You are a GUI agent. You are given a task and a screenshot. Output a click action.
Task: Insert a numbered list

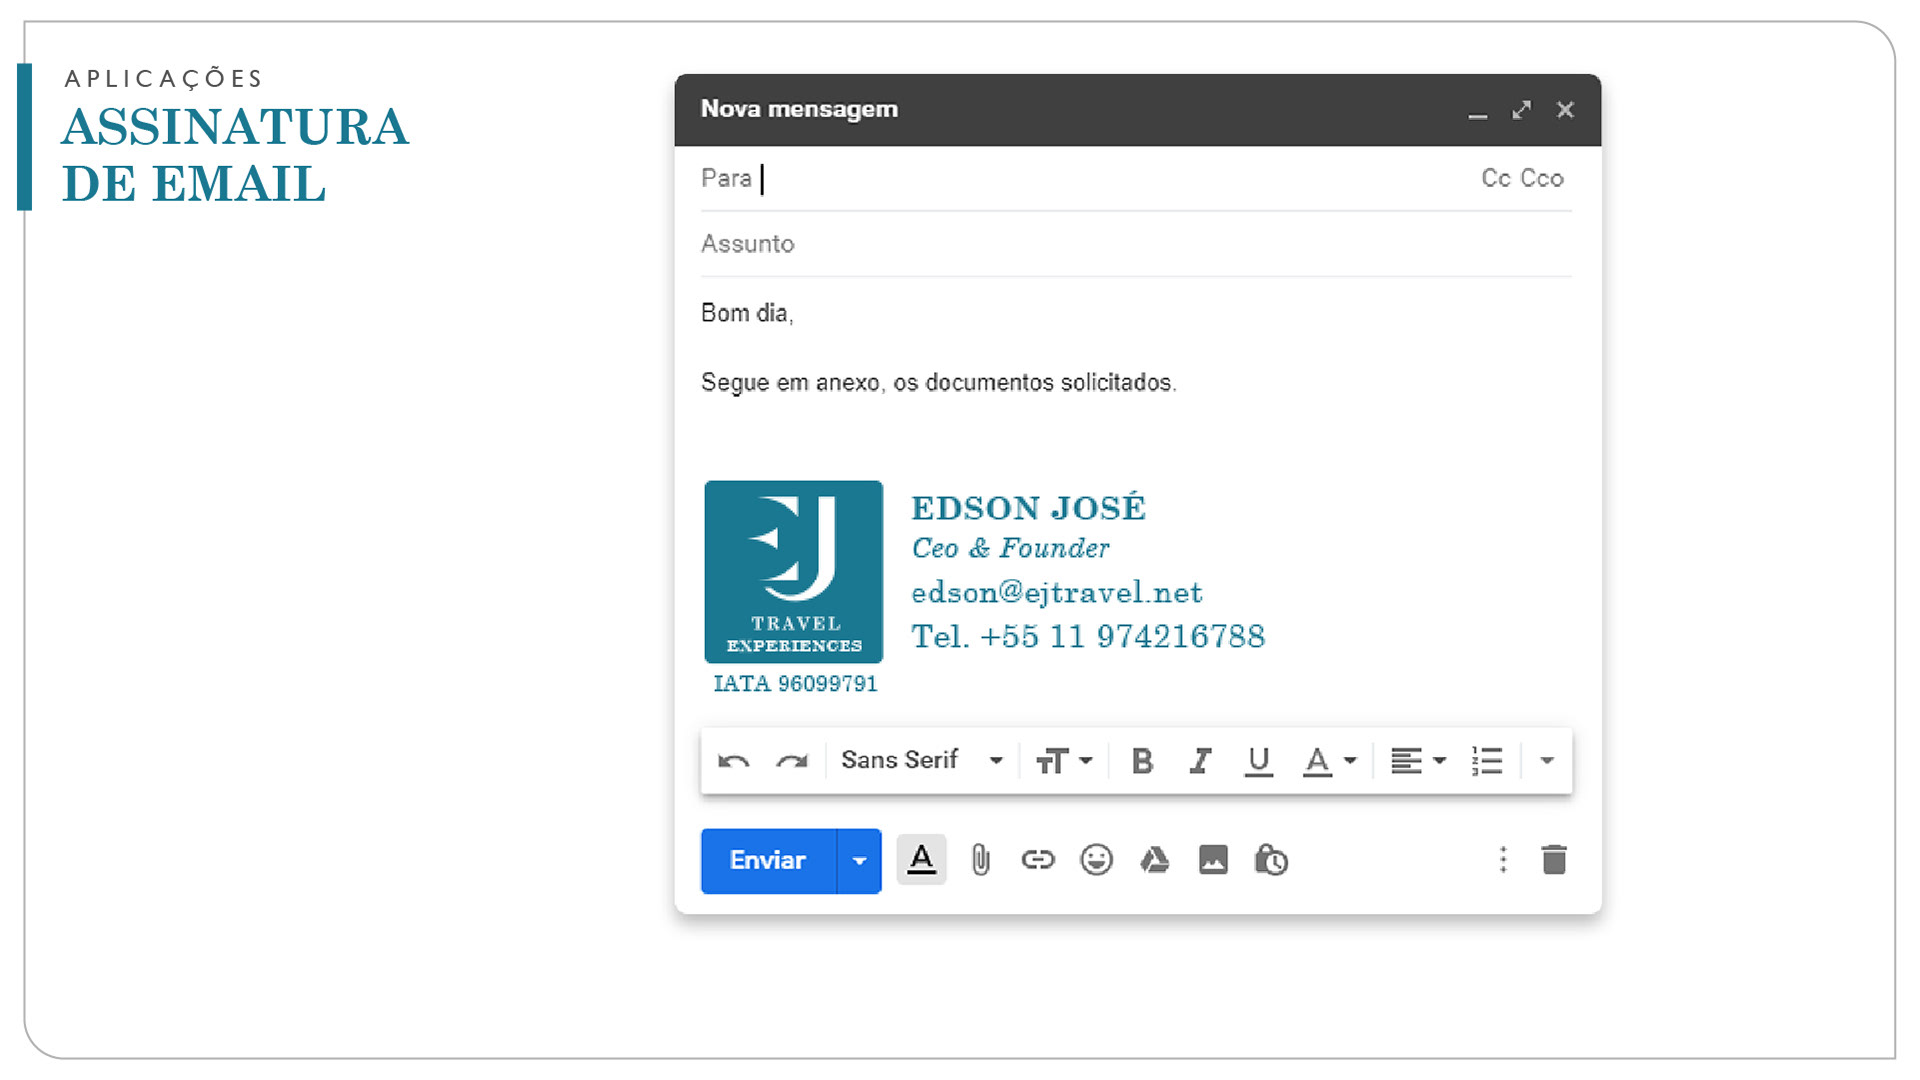click(1487, 762)
